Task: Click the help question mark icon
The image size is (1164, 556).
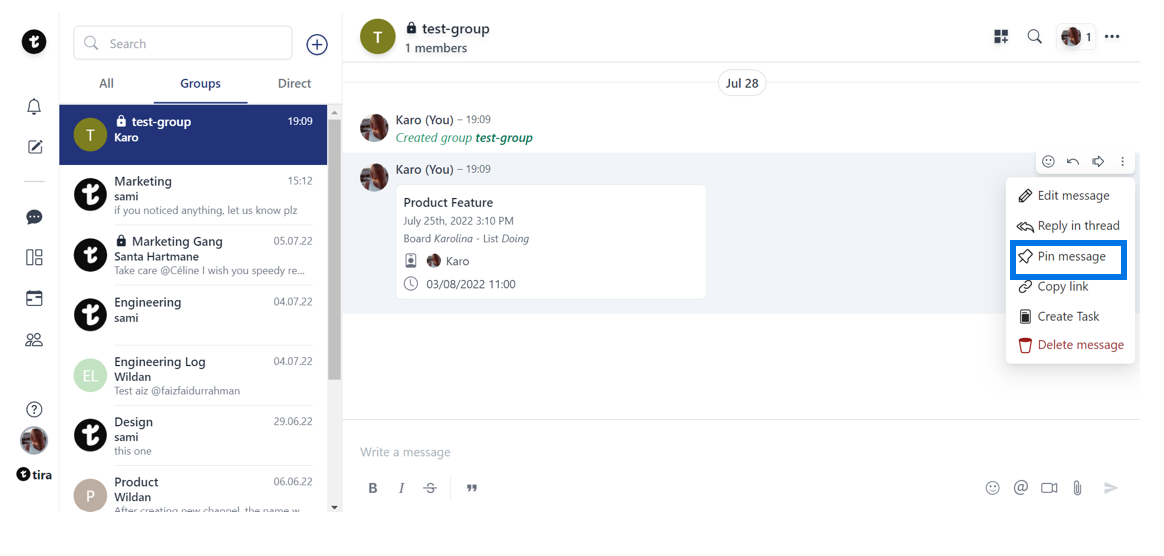Action: (34, 409)
